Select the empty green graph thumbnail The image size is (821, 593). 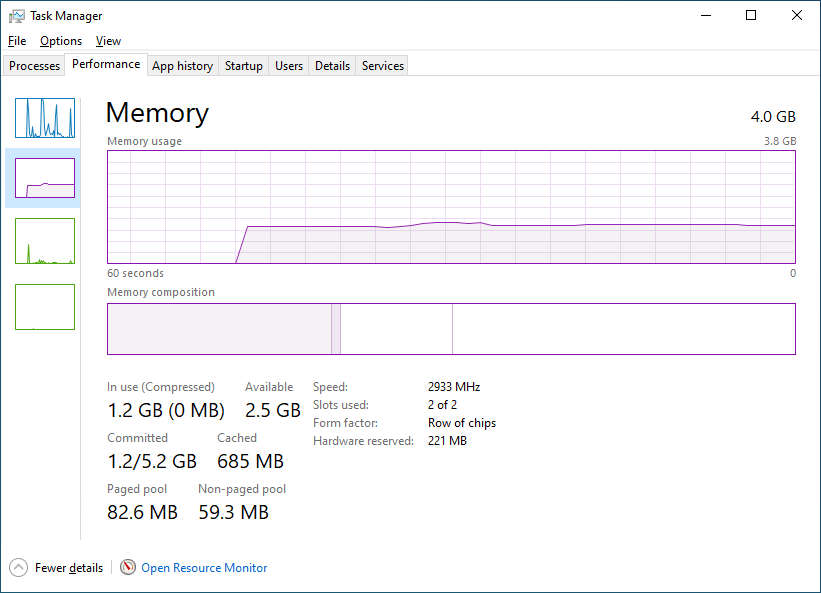(45, 306)
